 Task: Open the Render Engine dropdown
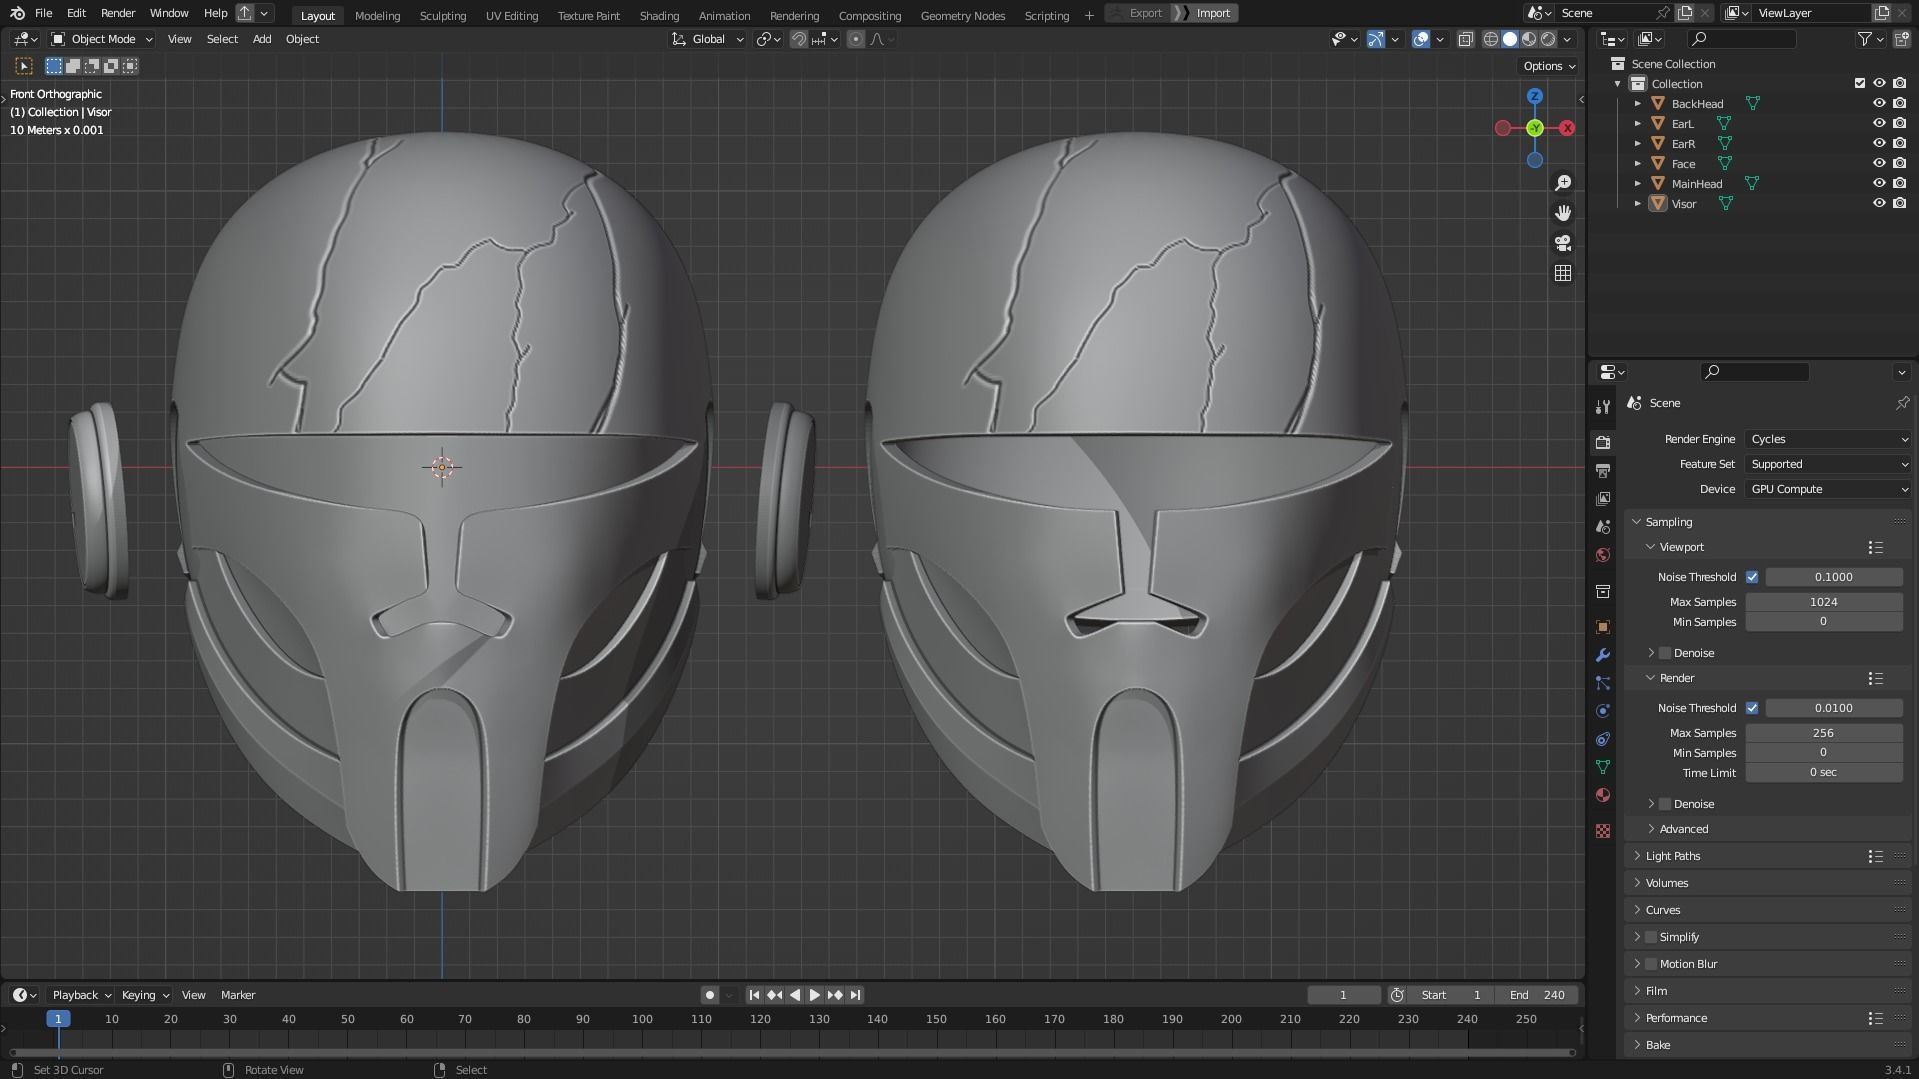(x=1828, y=439)
